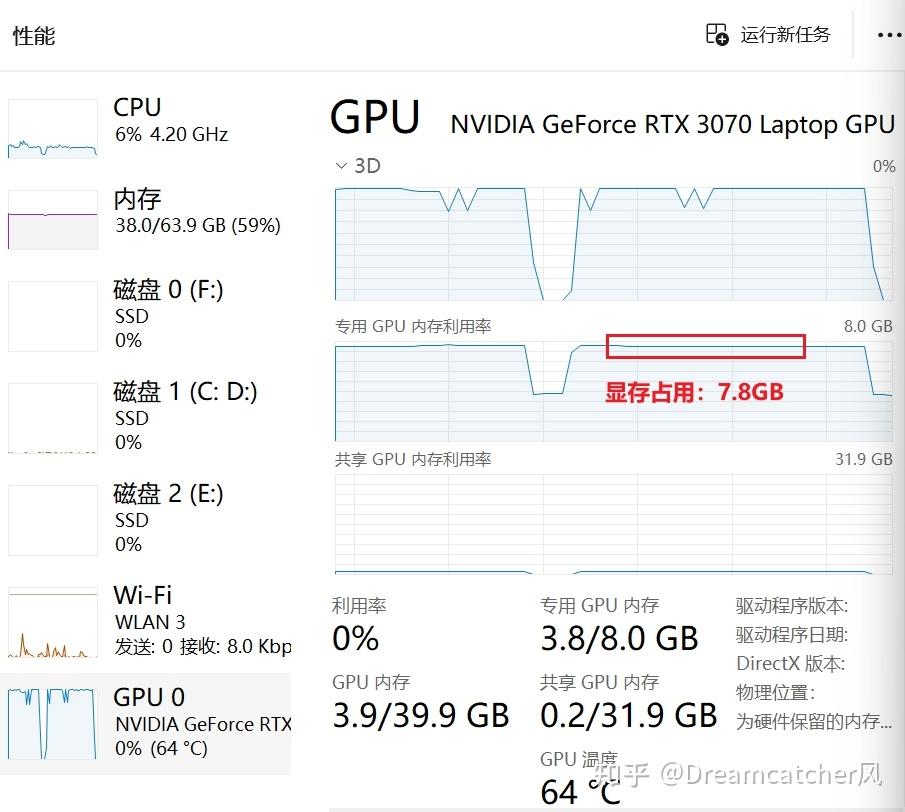This screenshot has height=812, width=905.
Task: Click the Run new task icon
Action: [x=717, y=35]
